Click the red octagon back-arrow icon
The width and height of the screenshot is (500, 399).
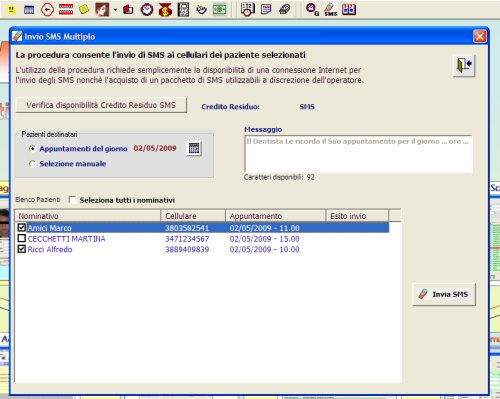point(47,10)
